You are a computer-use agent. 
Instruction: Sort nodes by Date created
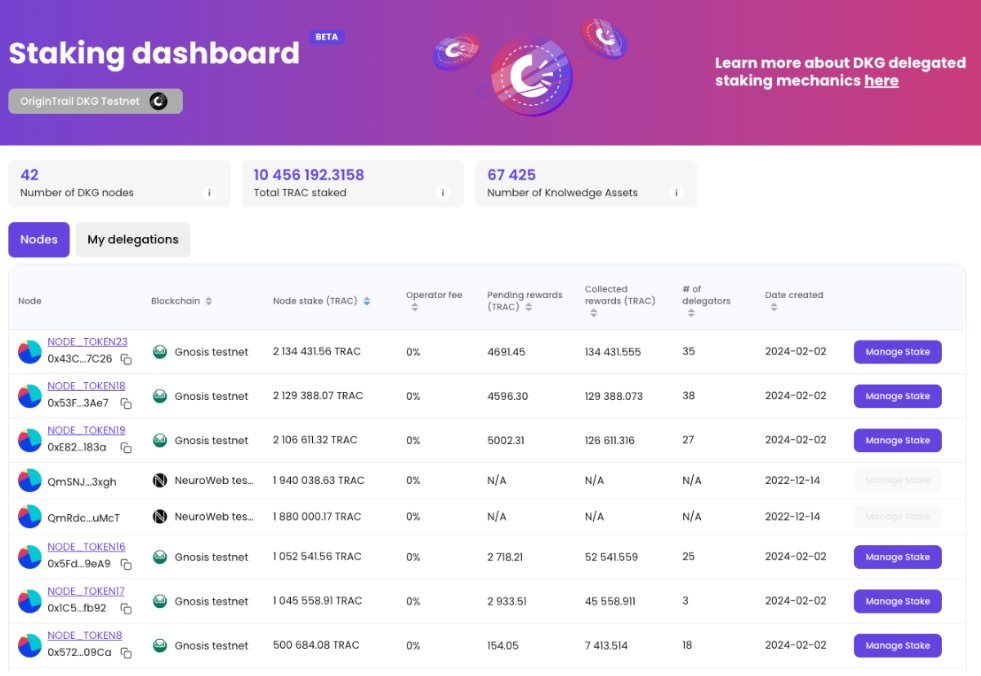tap(774, 307)
